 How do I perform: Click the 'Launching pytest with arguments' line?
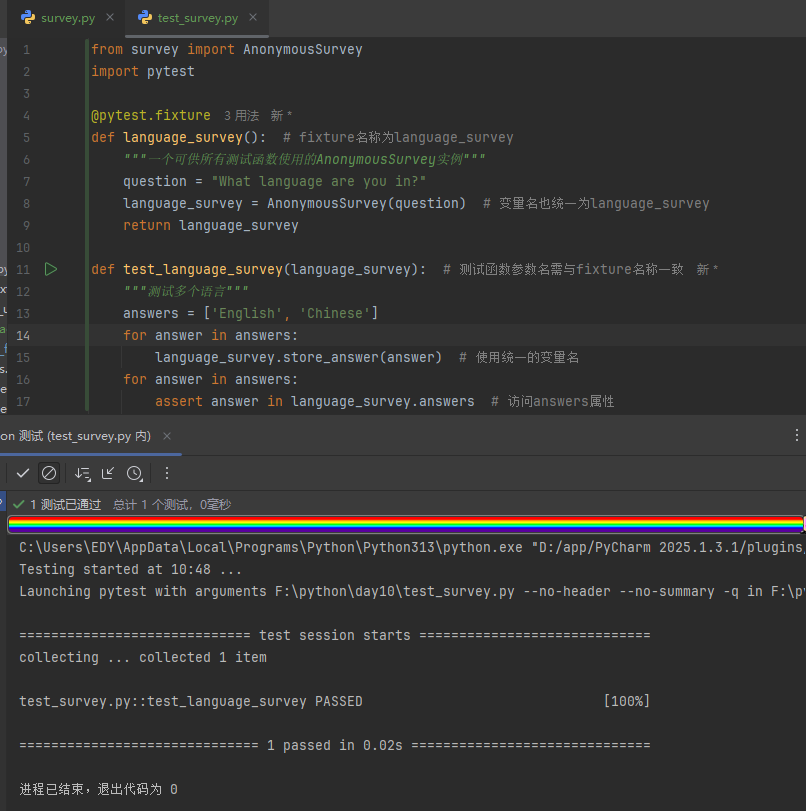click(411, 591)
